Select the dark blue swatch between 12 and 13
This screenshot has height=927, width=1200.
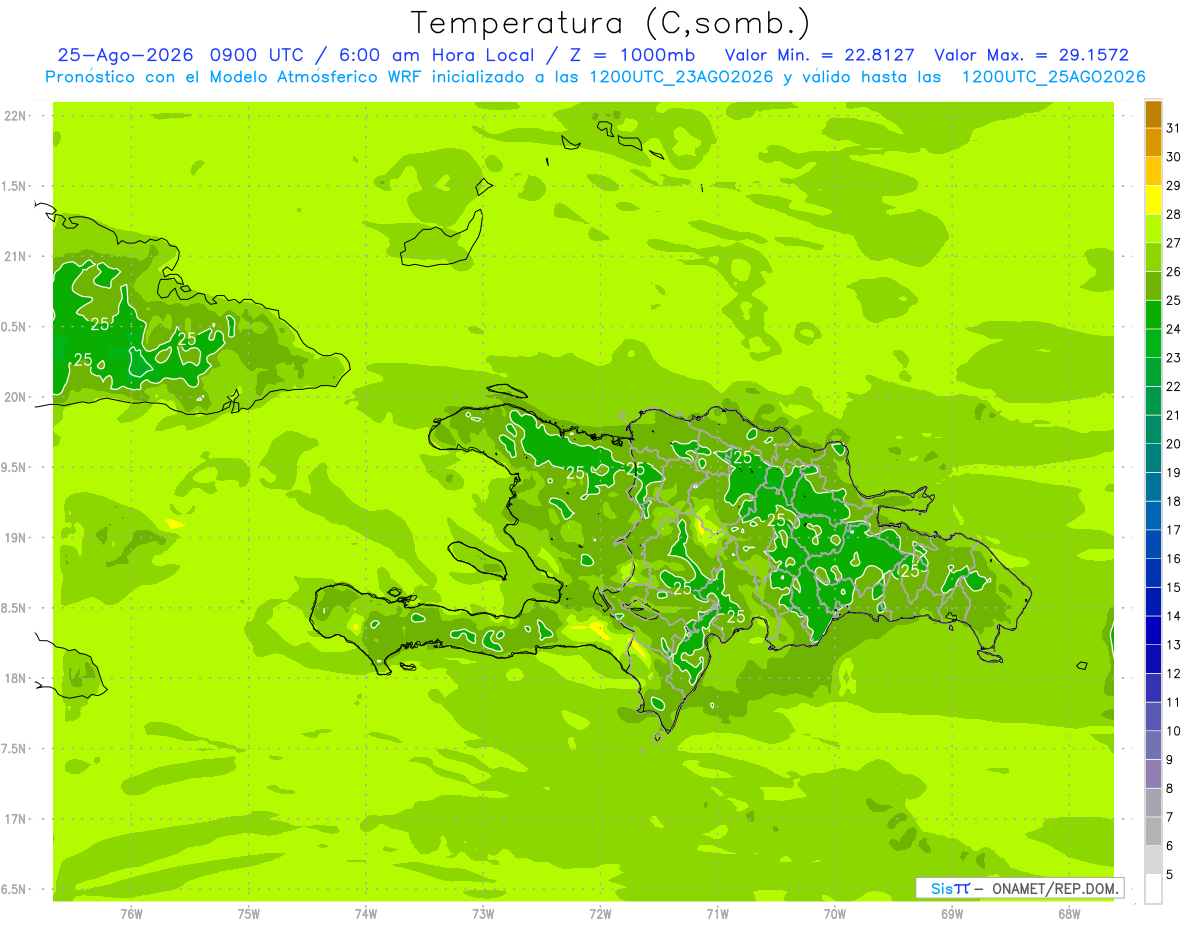pos(1153,659)
